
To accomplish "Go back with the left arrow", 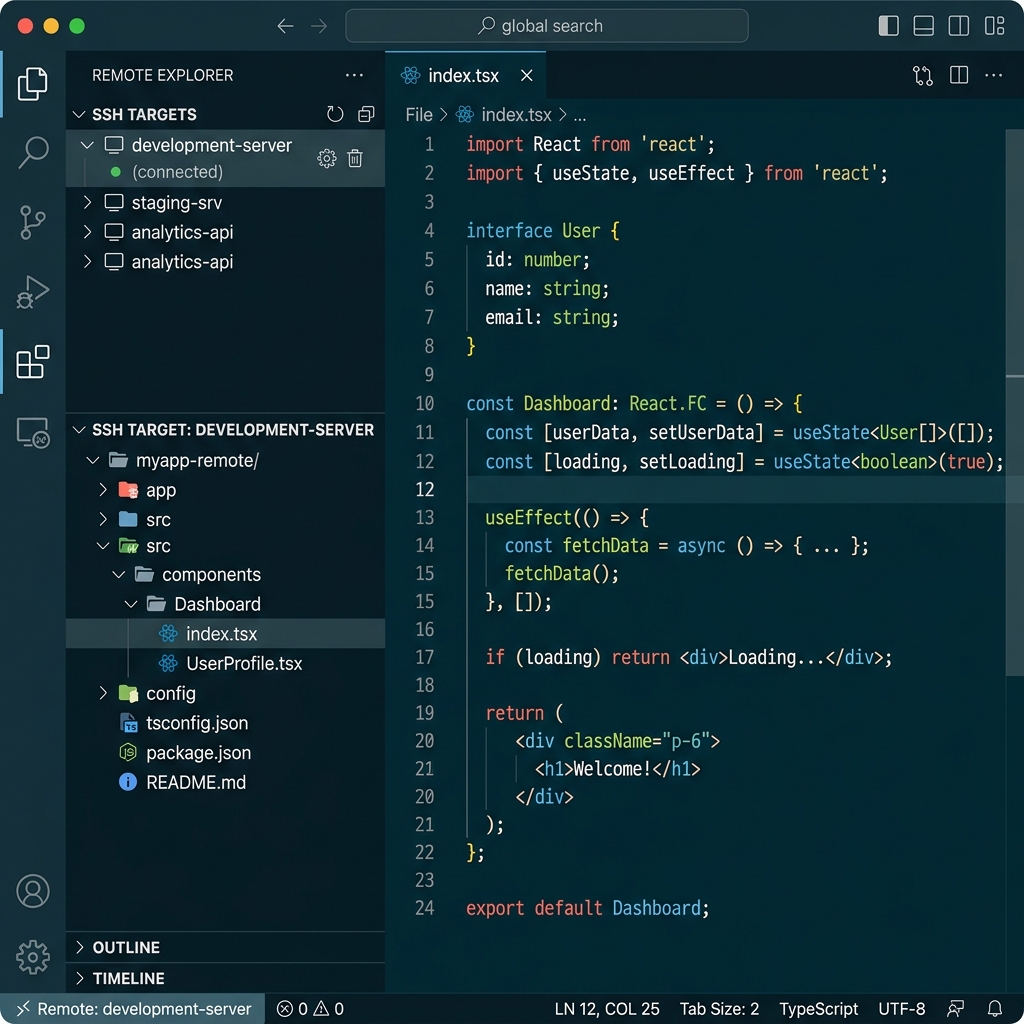I will coord(285,26).
